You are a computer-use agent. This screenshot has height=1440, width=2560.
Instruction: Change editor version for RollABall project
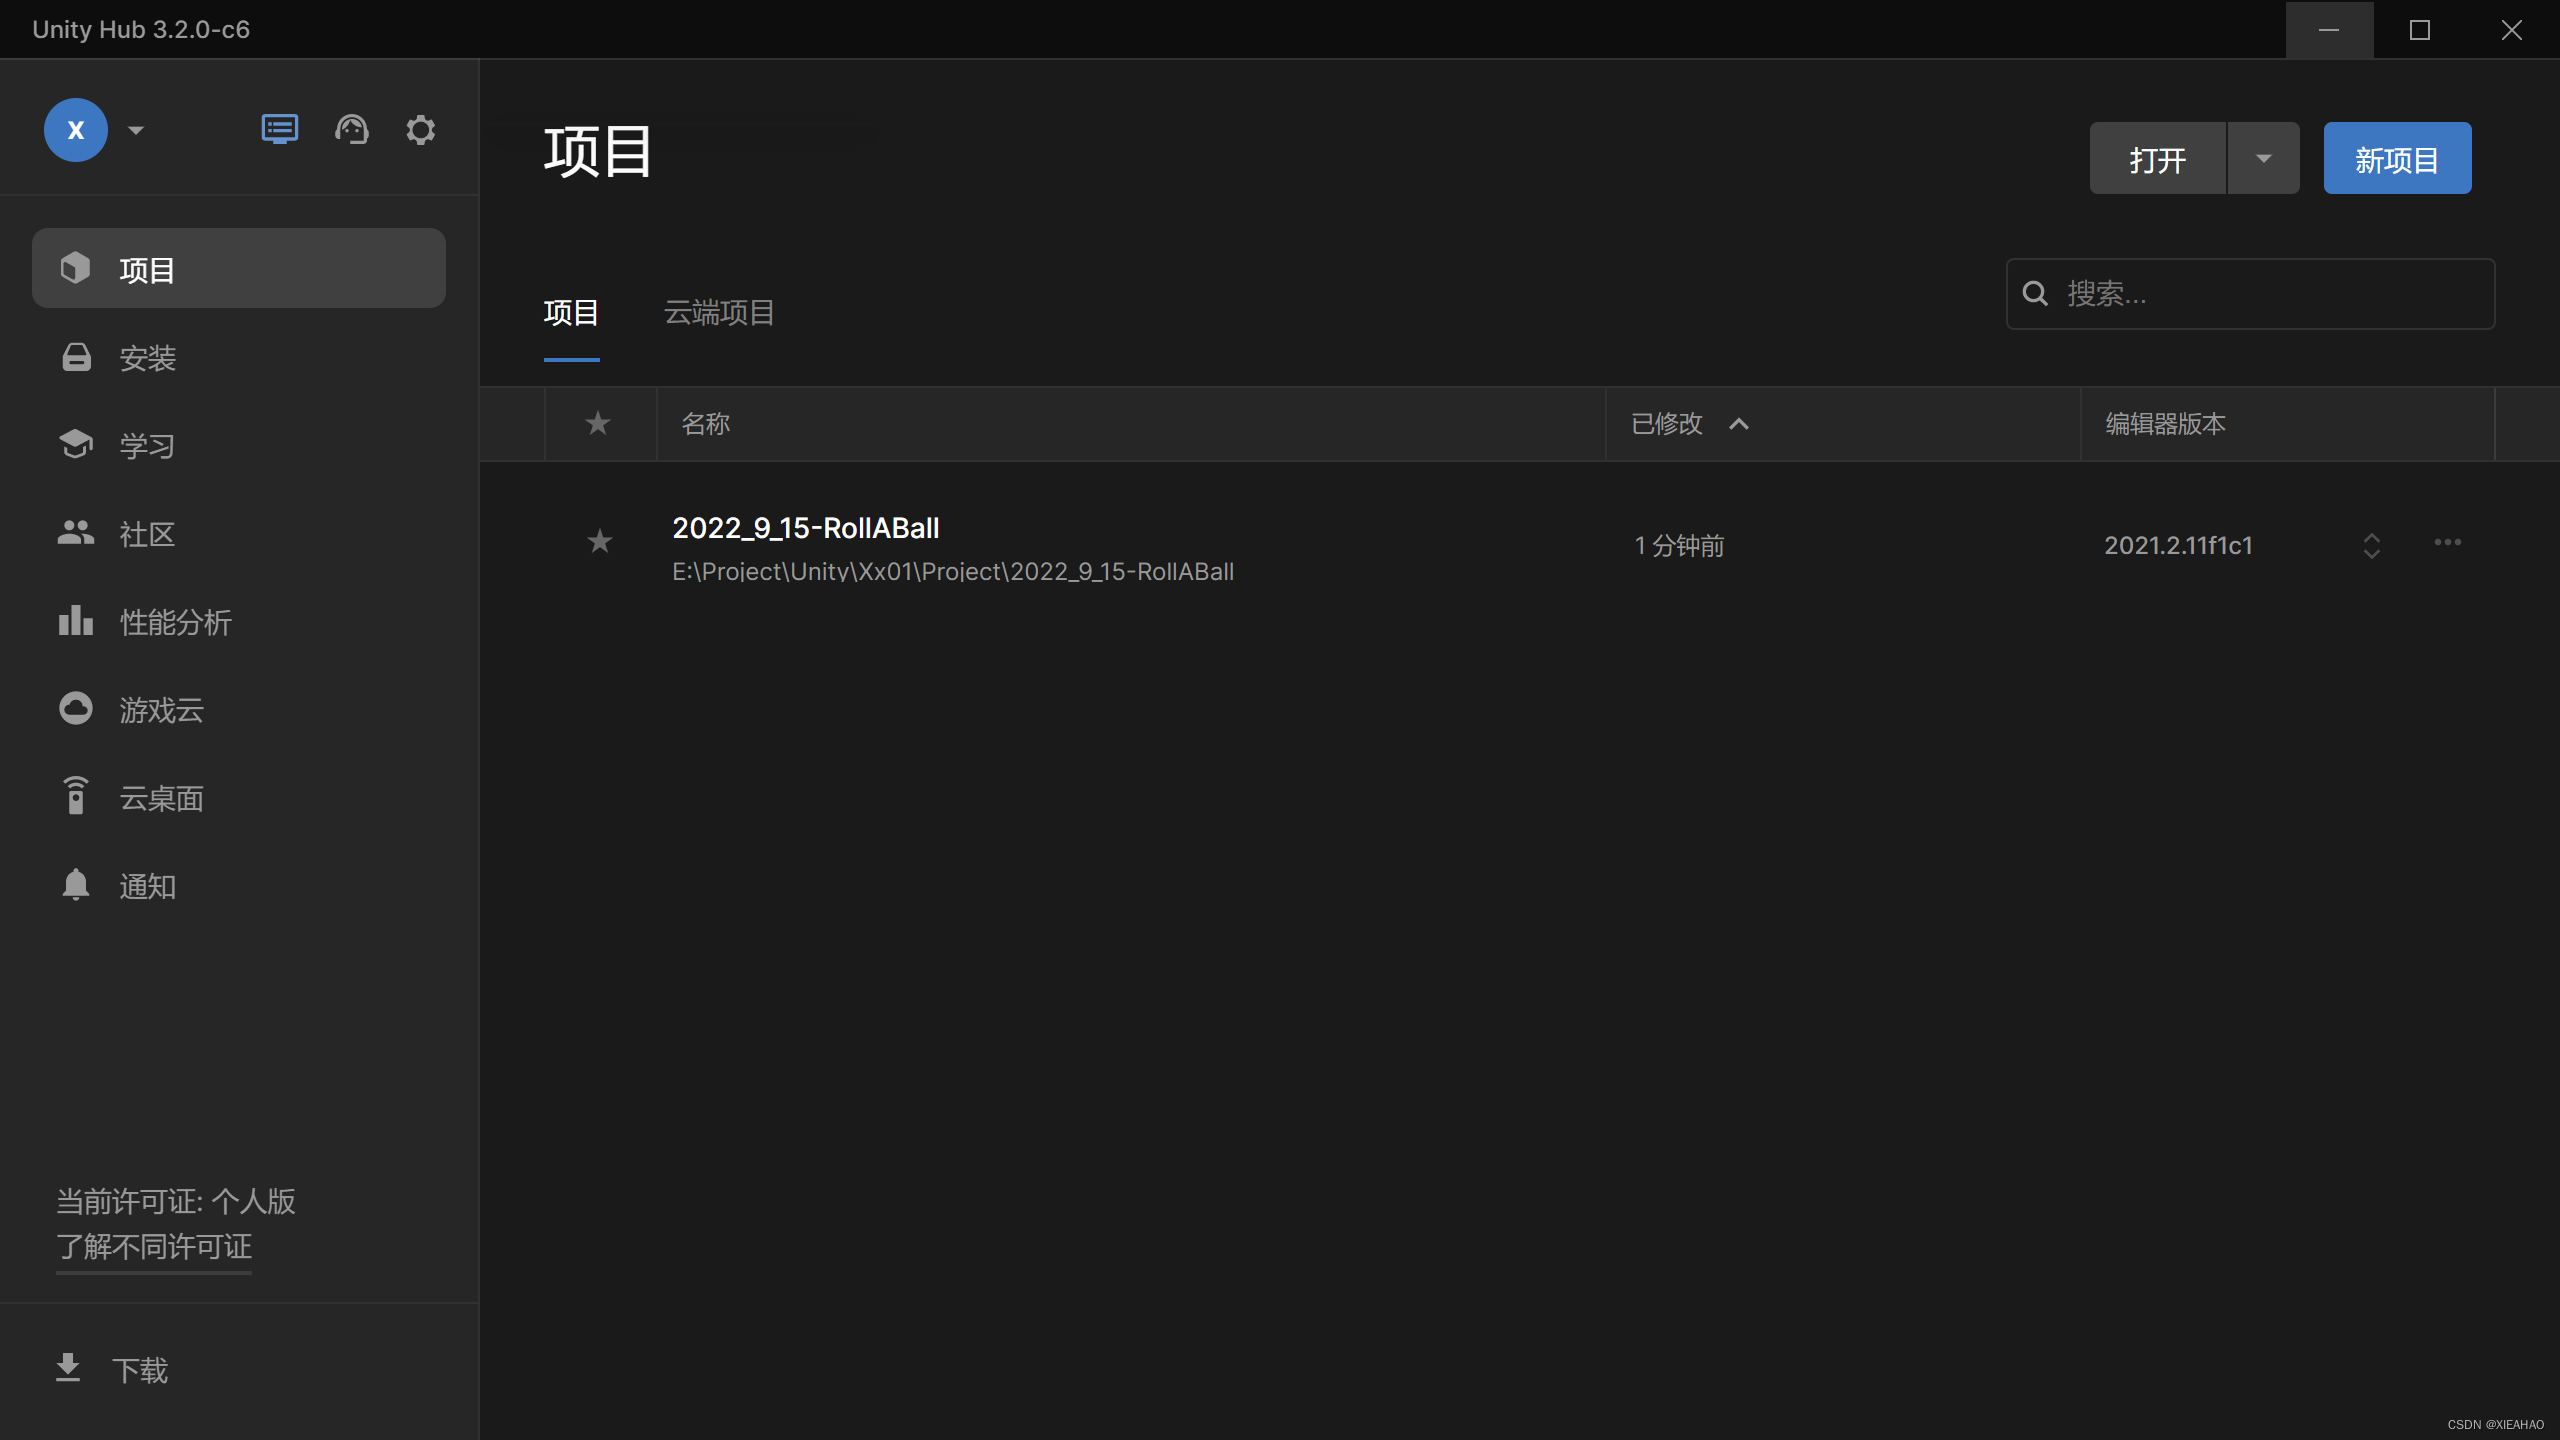[2371, 546]
